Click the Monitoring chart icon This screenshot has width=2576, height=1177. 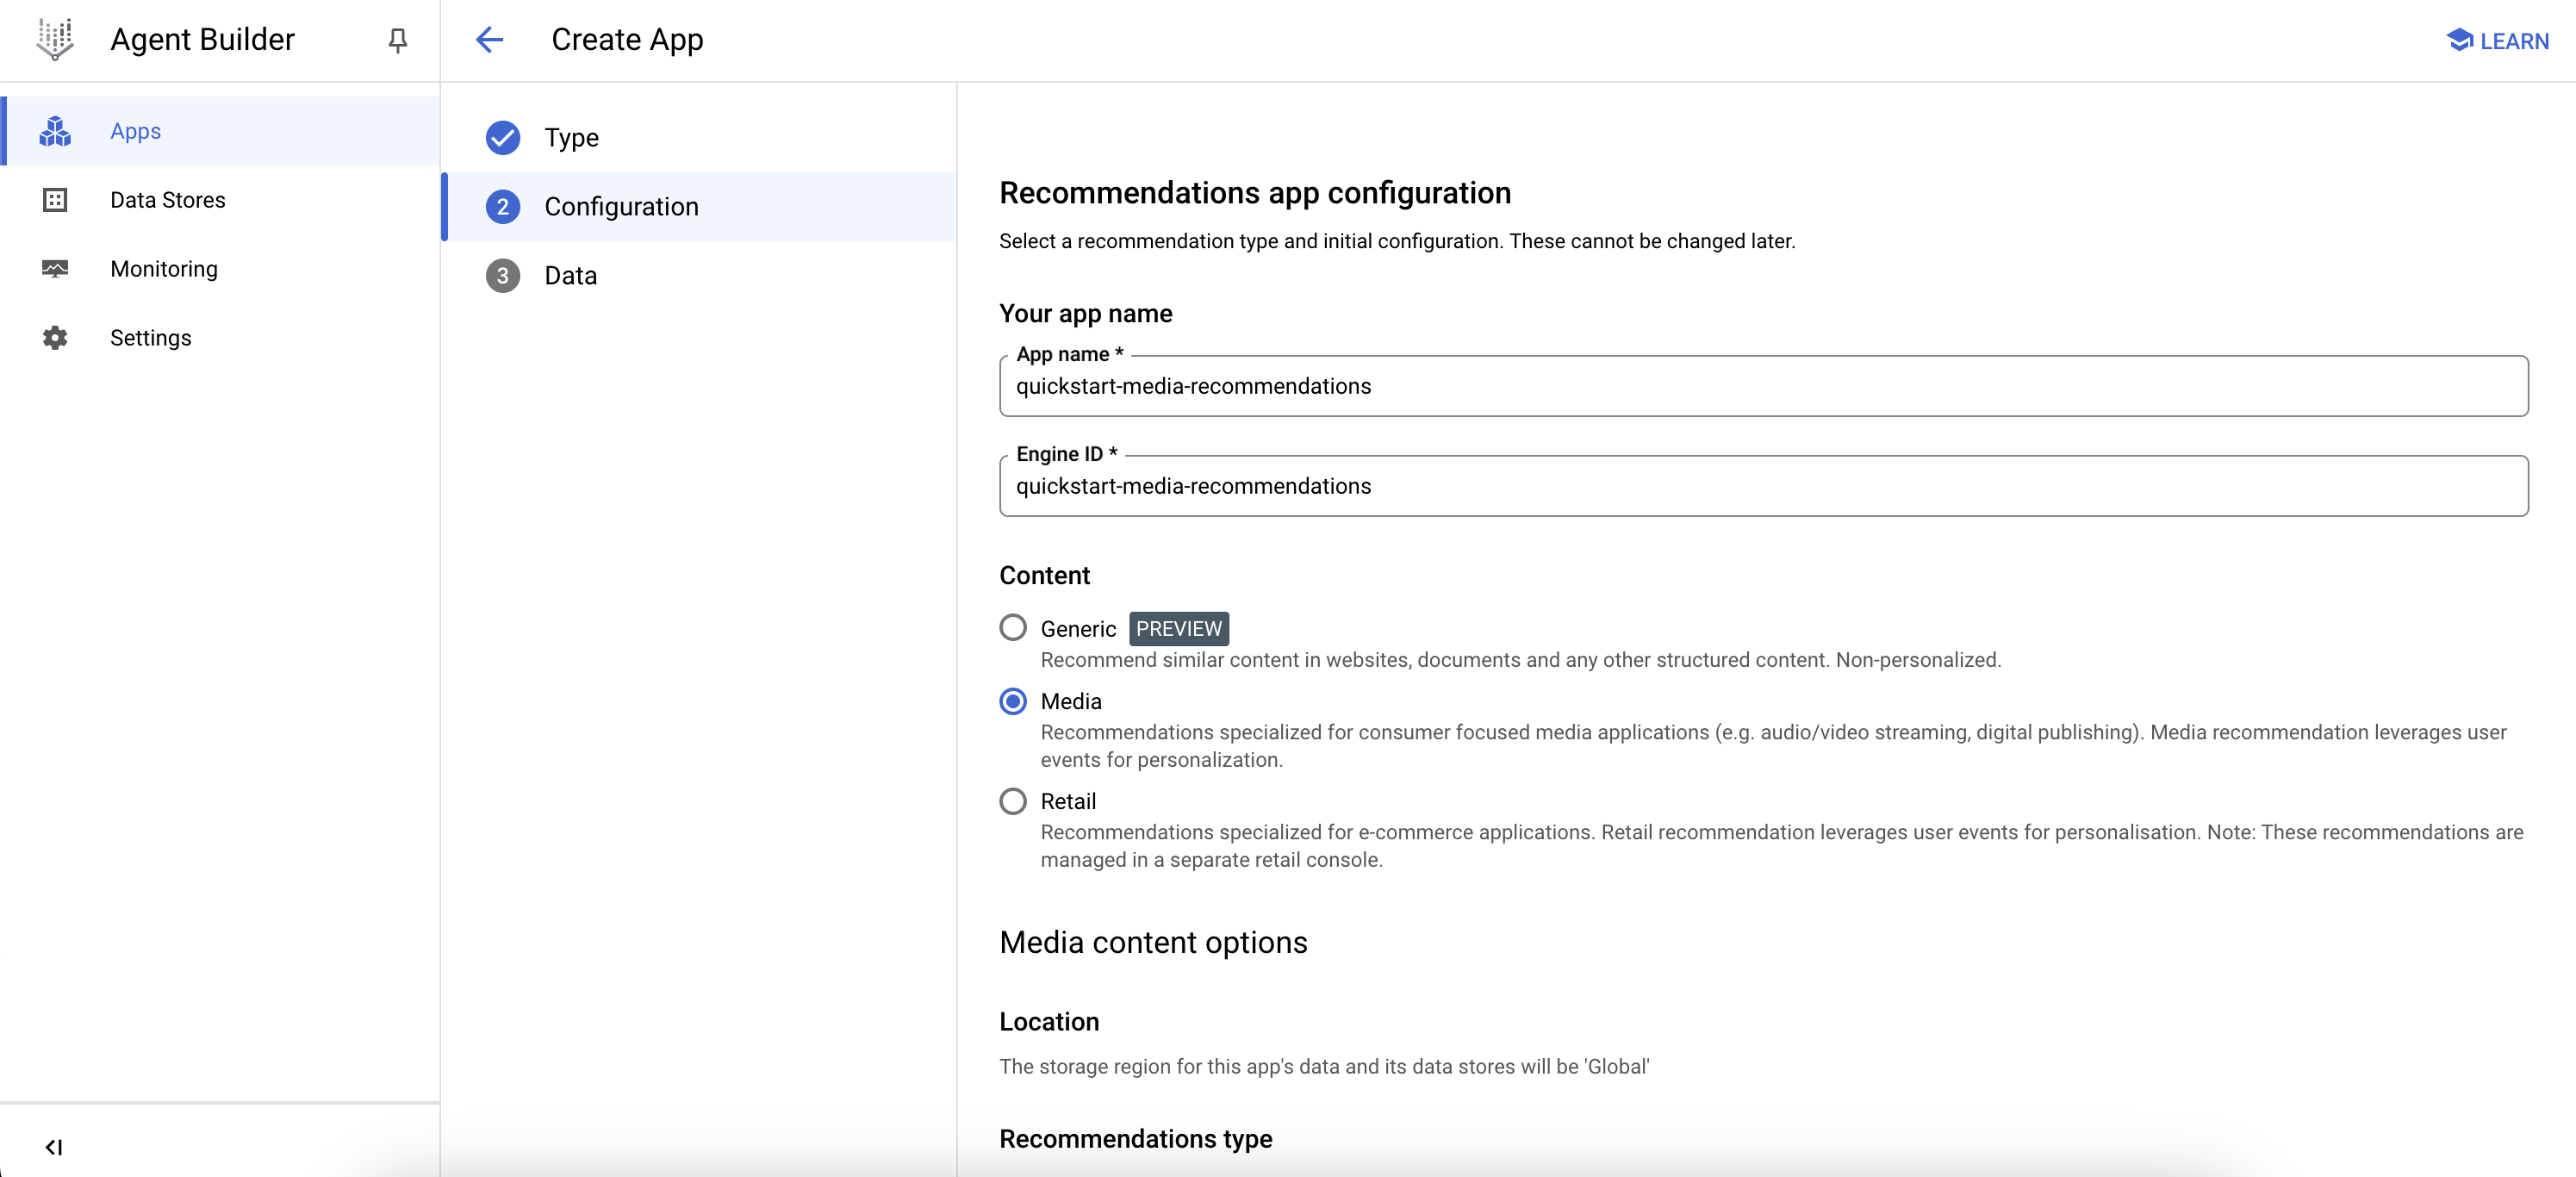pyautogui.click(x=55, y=269)
